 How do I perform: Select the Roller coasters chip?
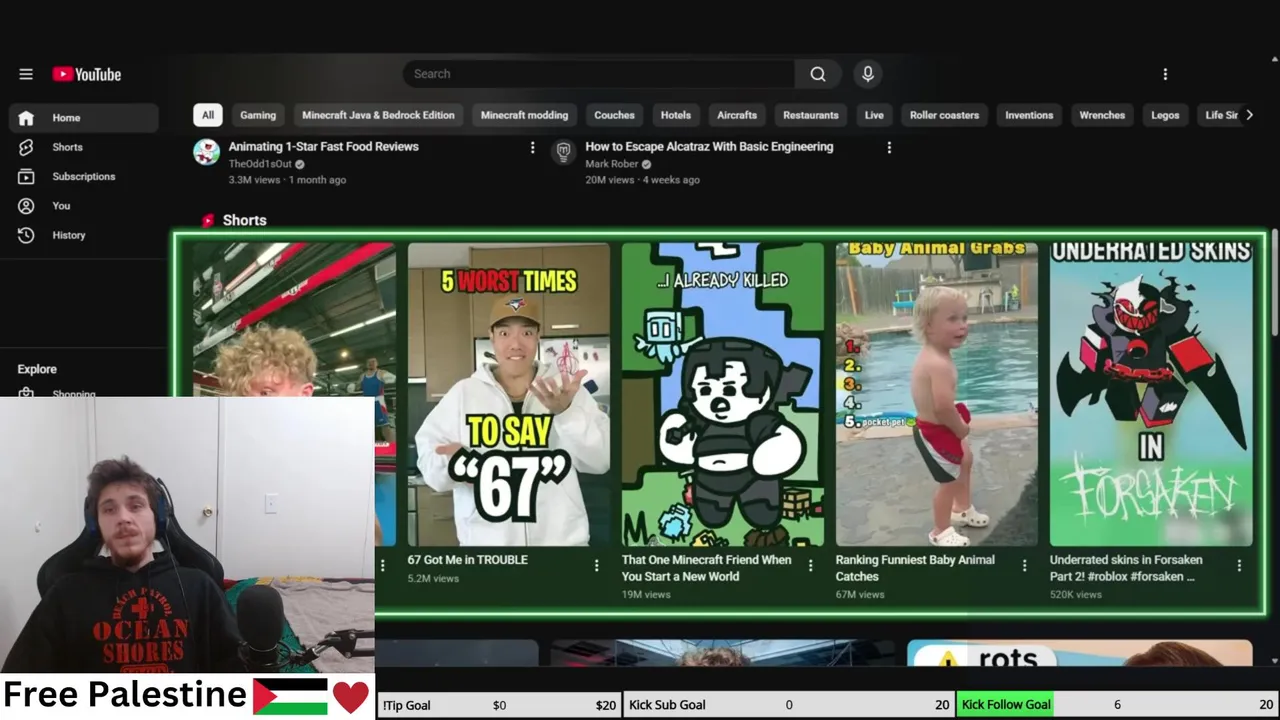coord(944,115)
